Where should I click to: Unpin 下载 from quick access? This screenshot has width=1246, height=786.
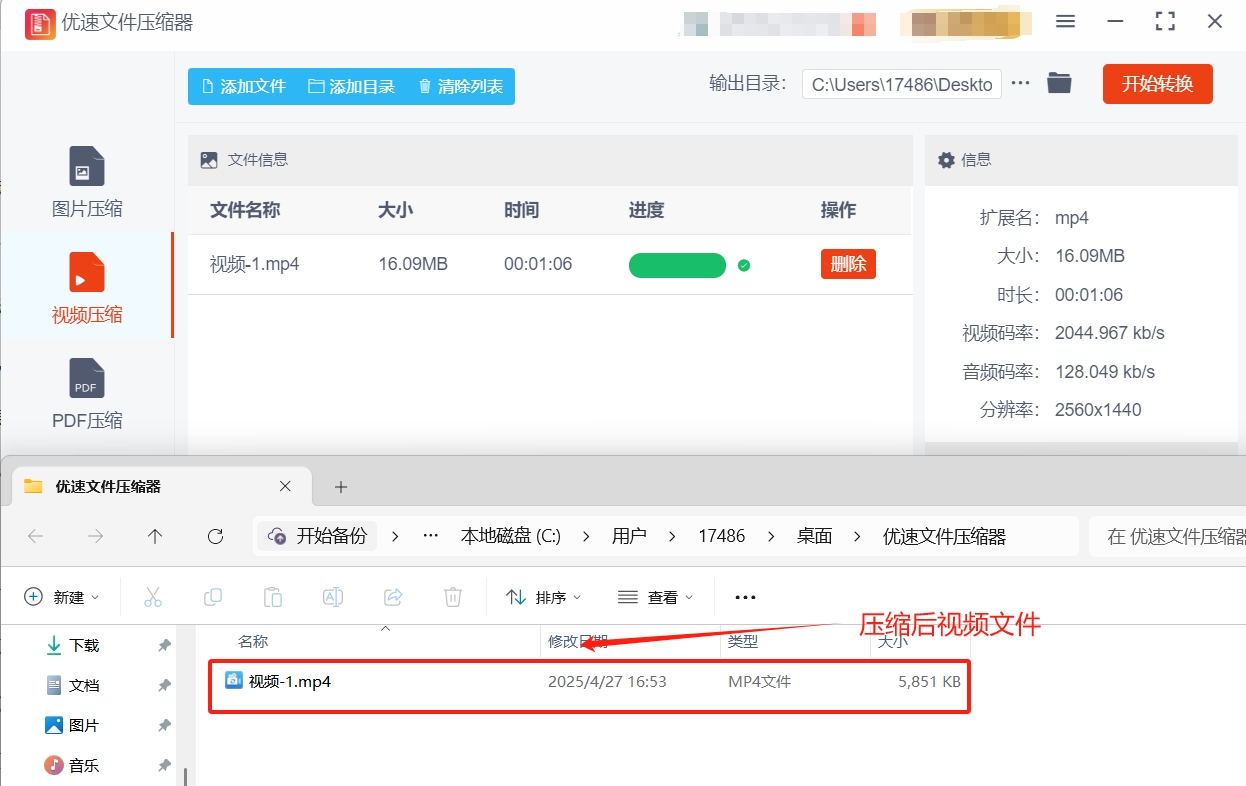[163, 645]
